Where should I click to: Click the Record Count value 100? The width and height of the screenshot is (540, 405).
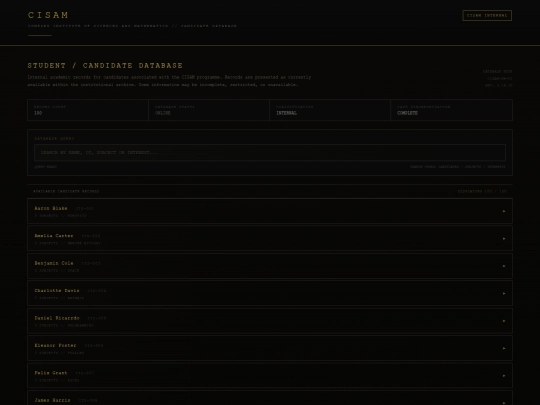[x=38, y=113]
